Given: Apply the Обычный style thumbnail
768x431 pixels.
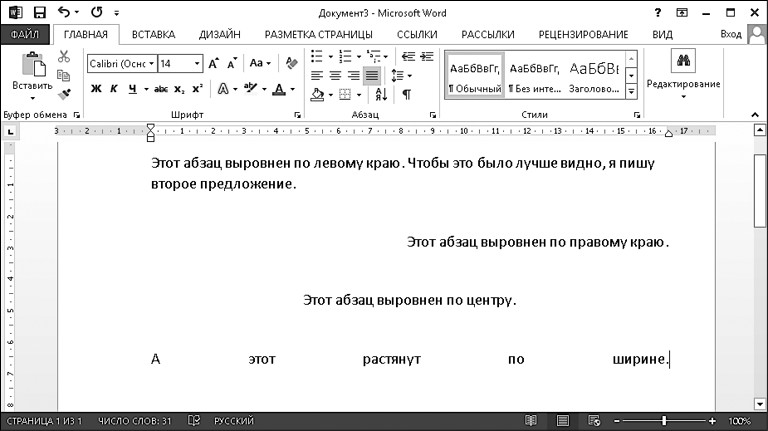Looking at the screenshot, I should click(473, 75).
